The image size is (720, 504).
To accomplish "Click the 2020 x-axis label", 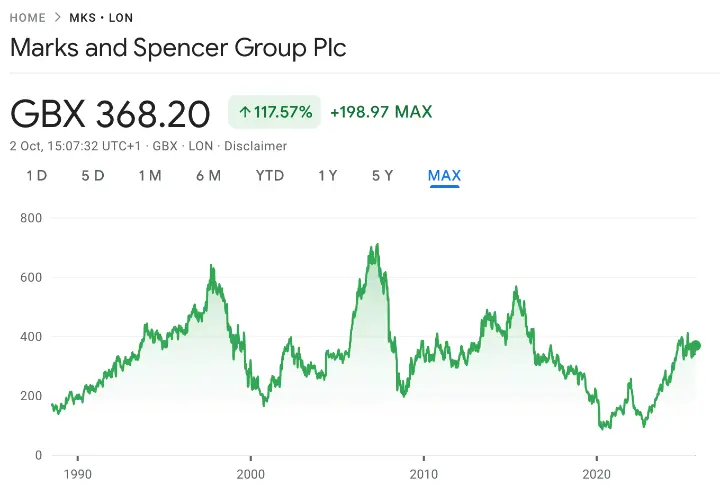I will 596,474.
